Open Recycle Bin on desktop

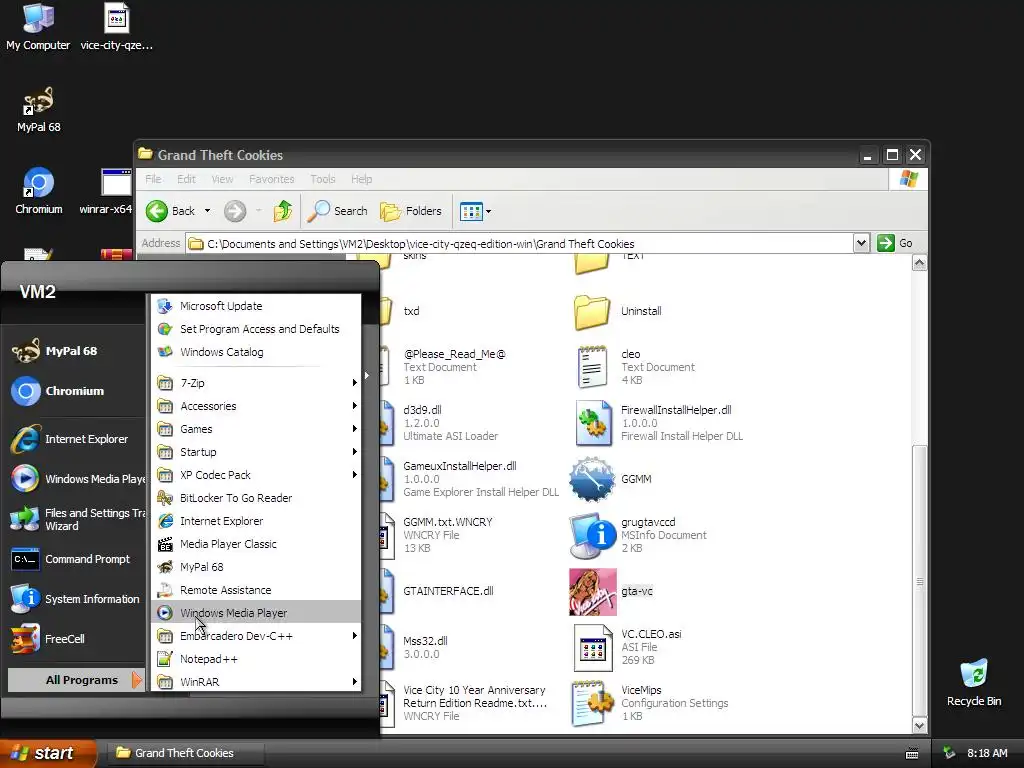click(974, 683)
